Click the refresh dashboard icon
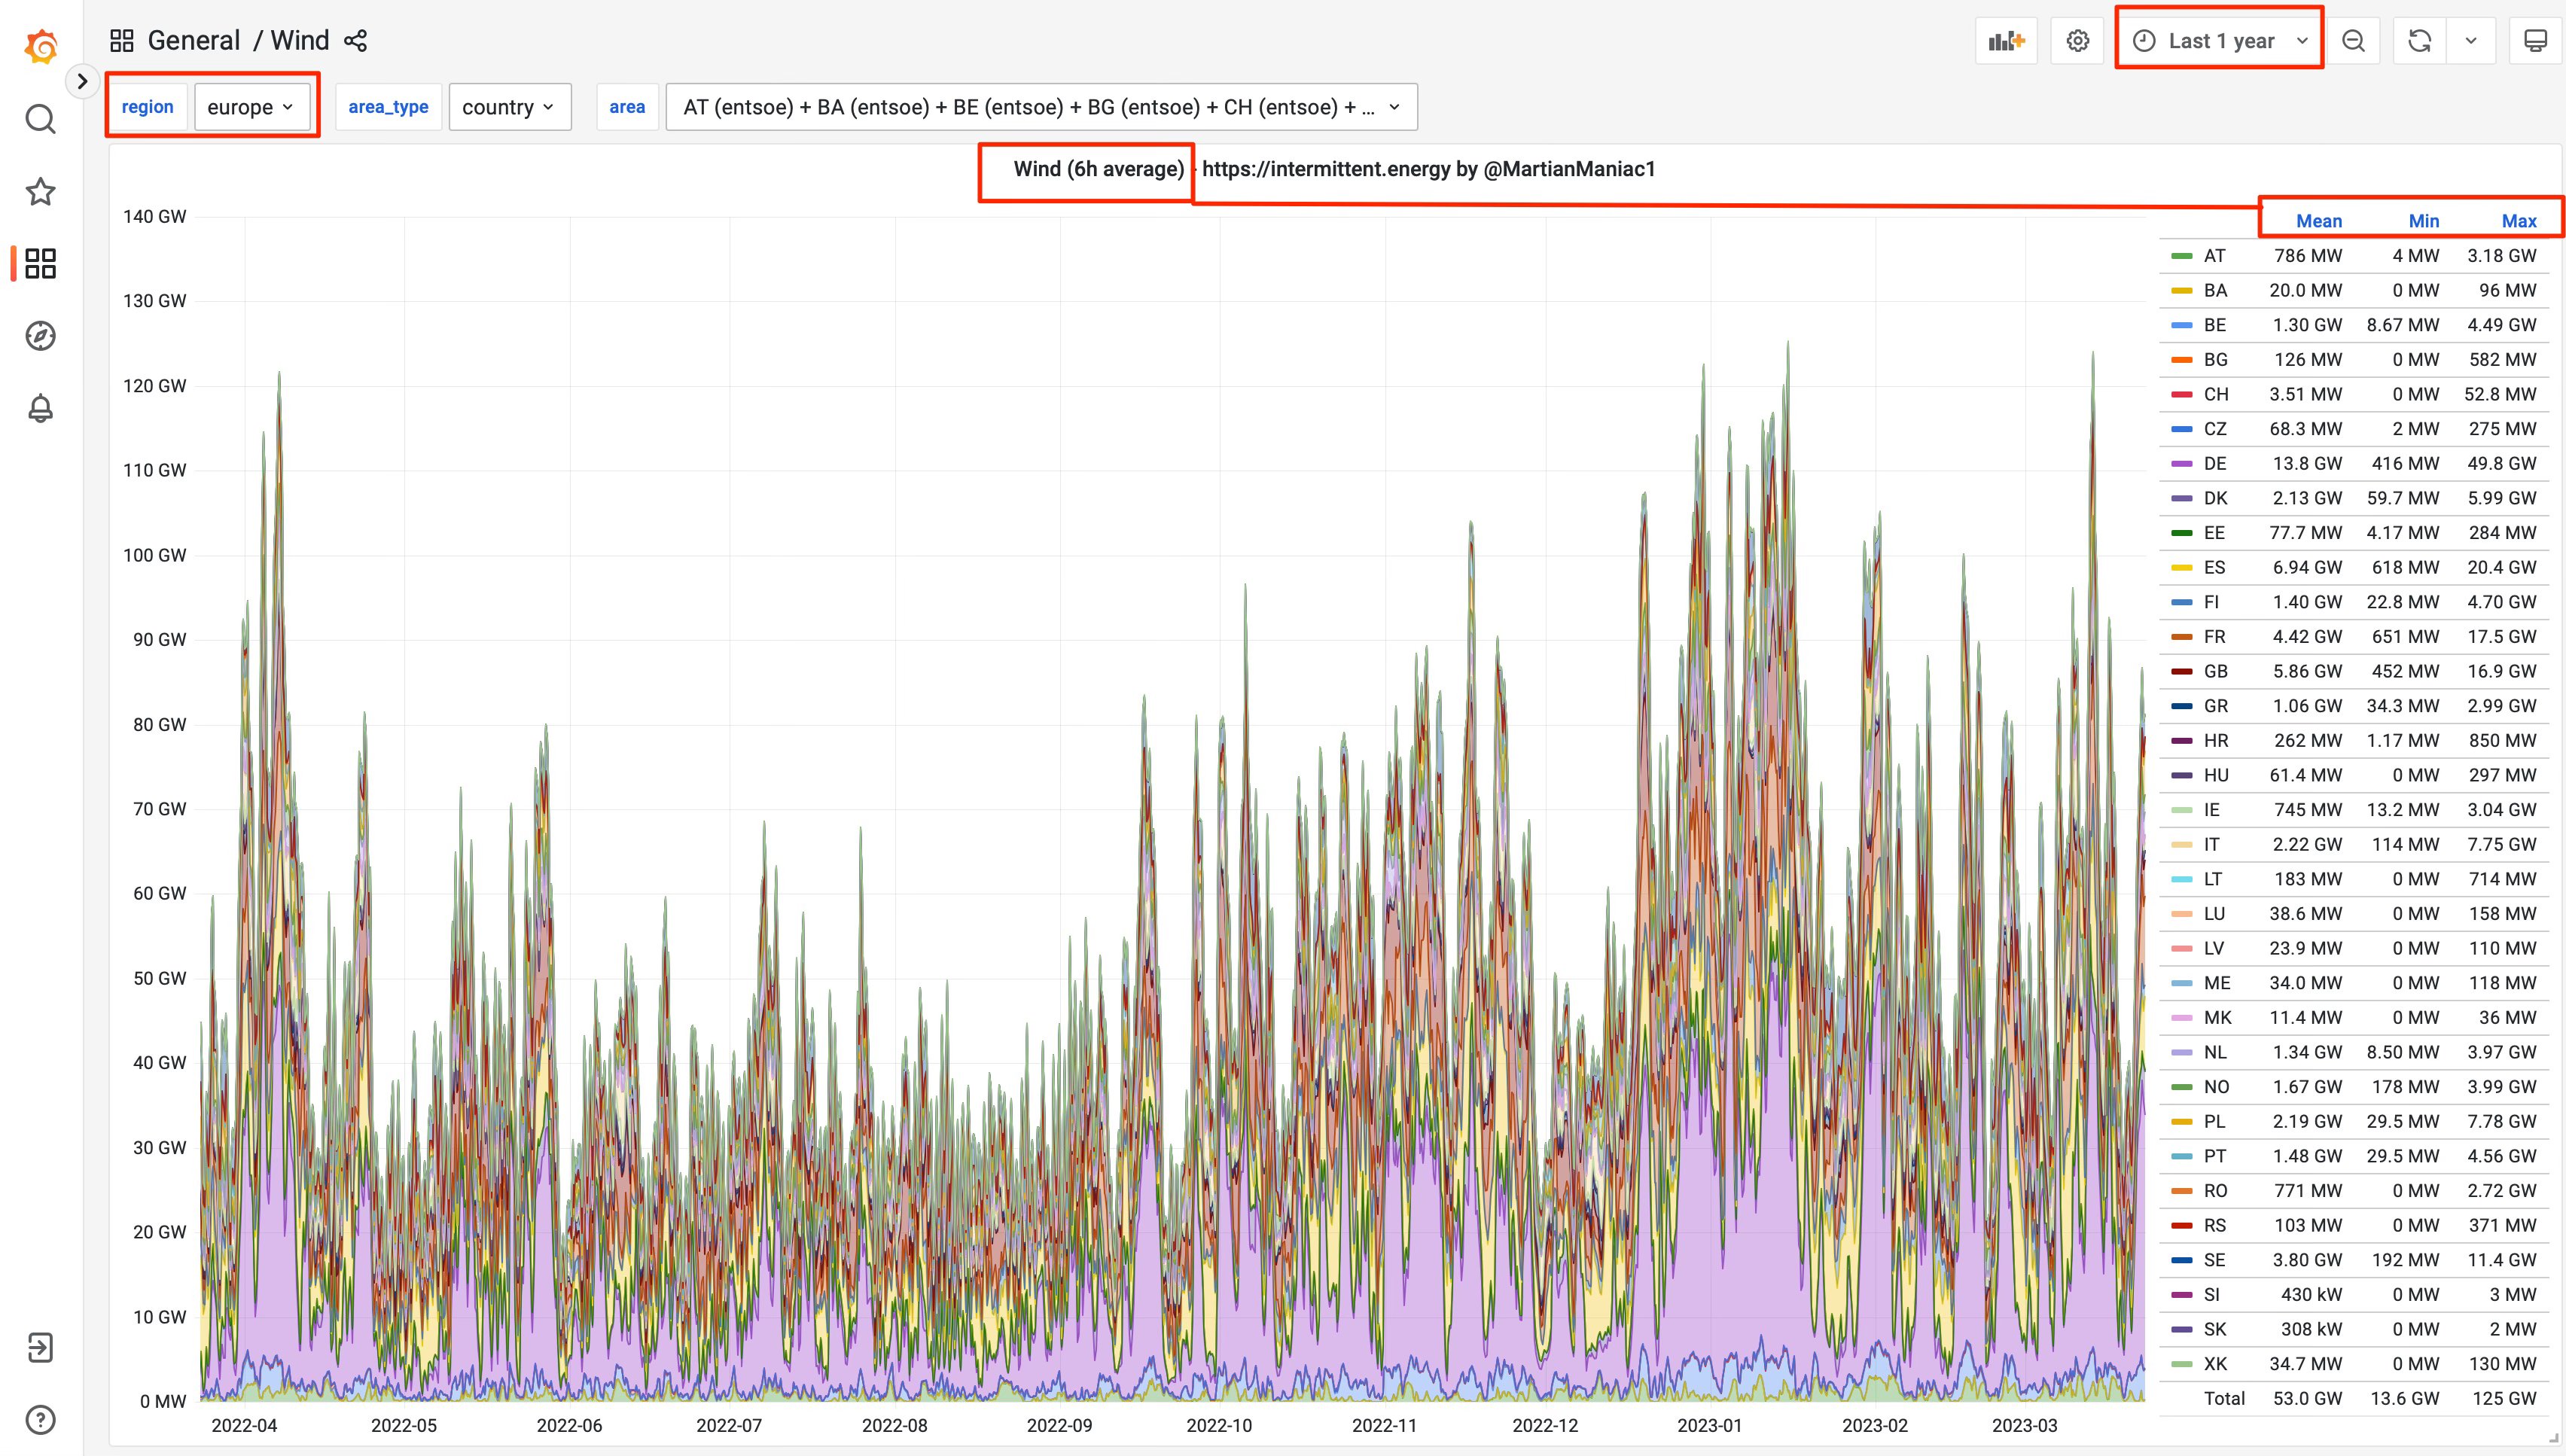Image resolution: width=2566 pixels, height=1456 pixels. (2419, 41)
